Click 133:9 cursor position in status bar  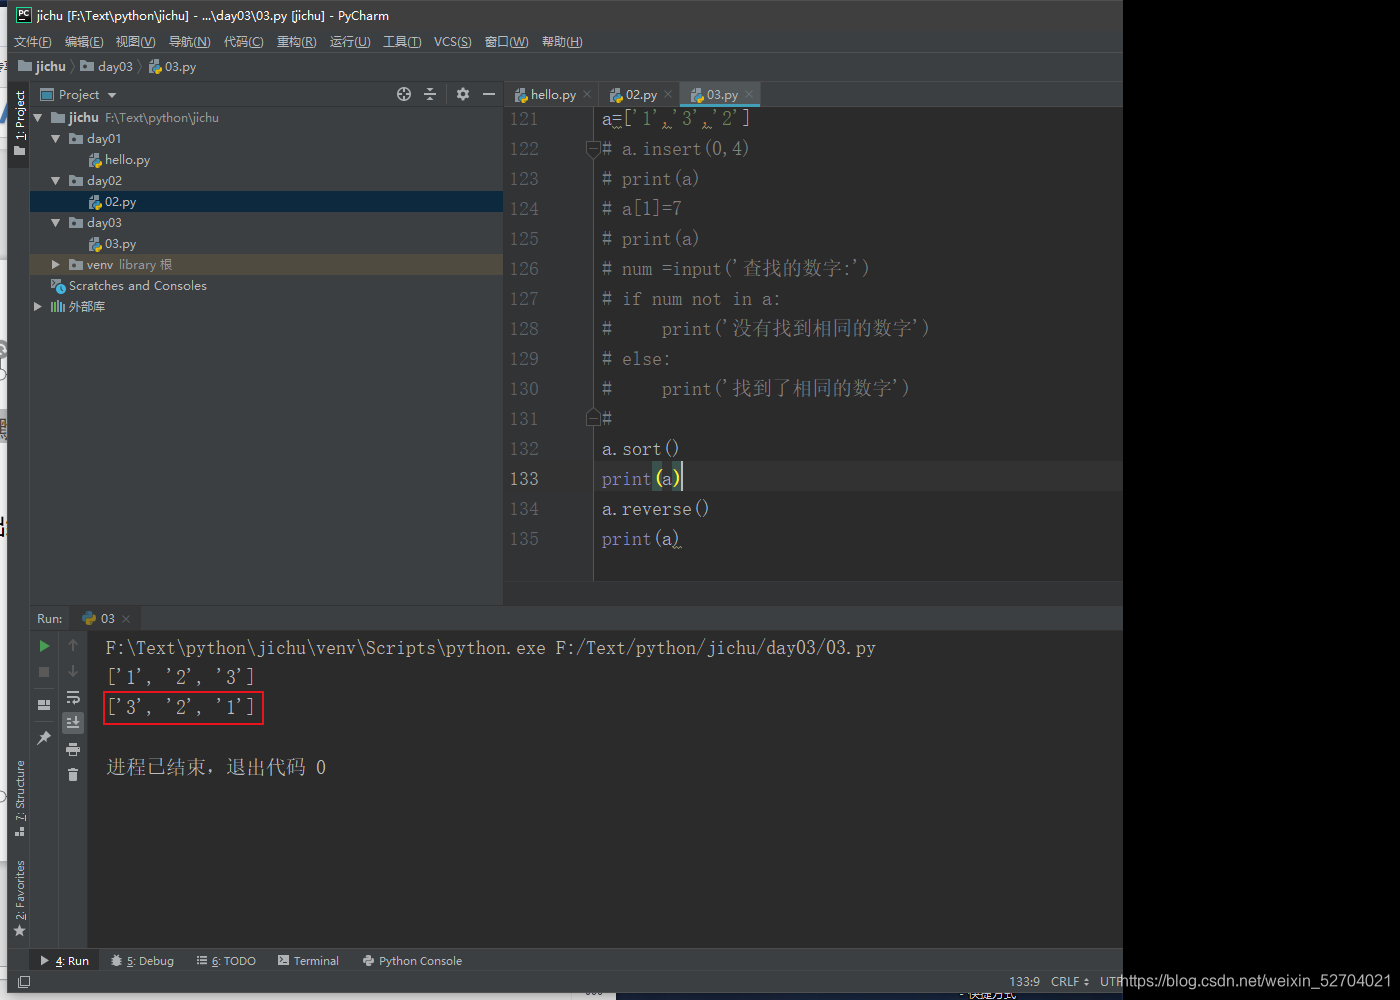1024,982
